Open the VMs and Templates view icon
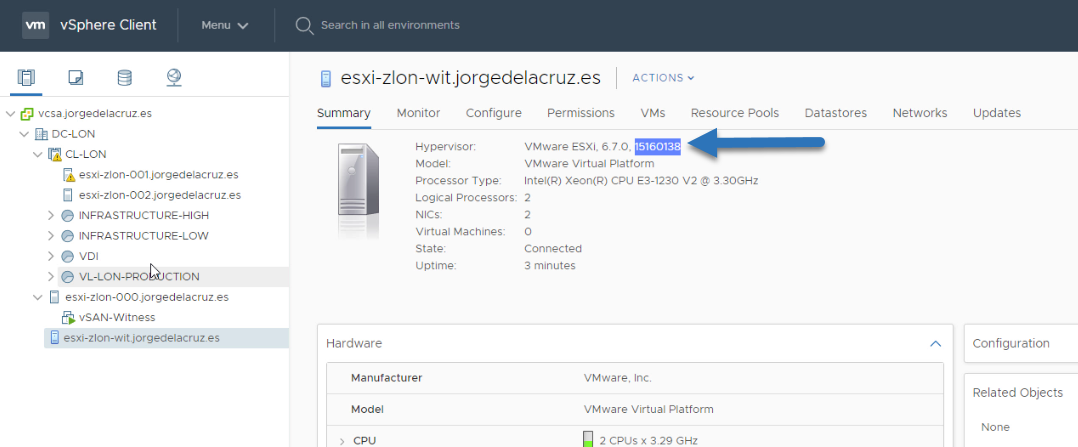This screenshot has height=447, width=1078. pyautogui.click(x=76, y=78)
